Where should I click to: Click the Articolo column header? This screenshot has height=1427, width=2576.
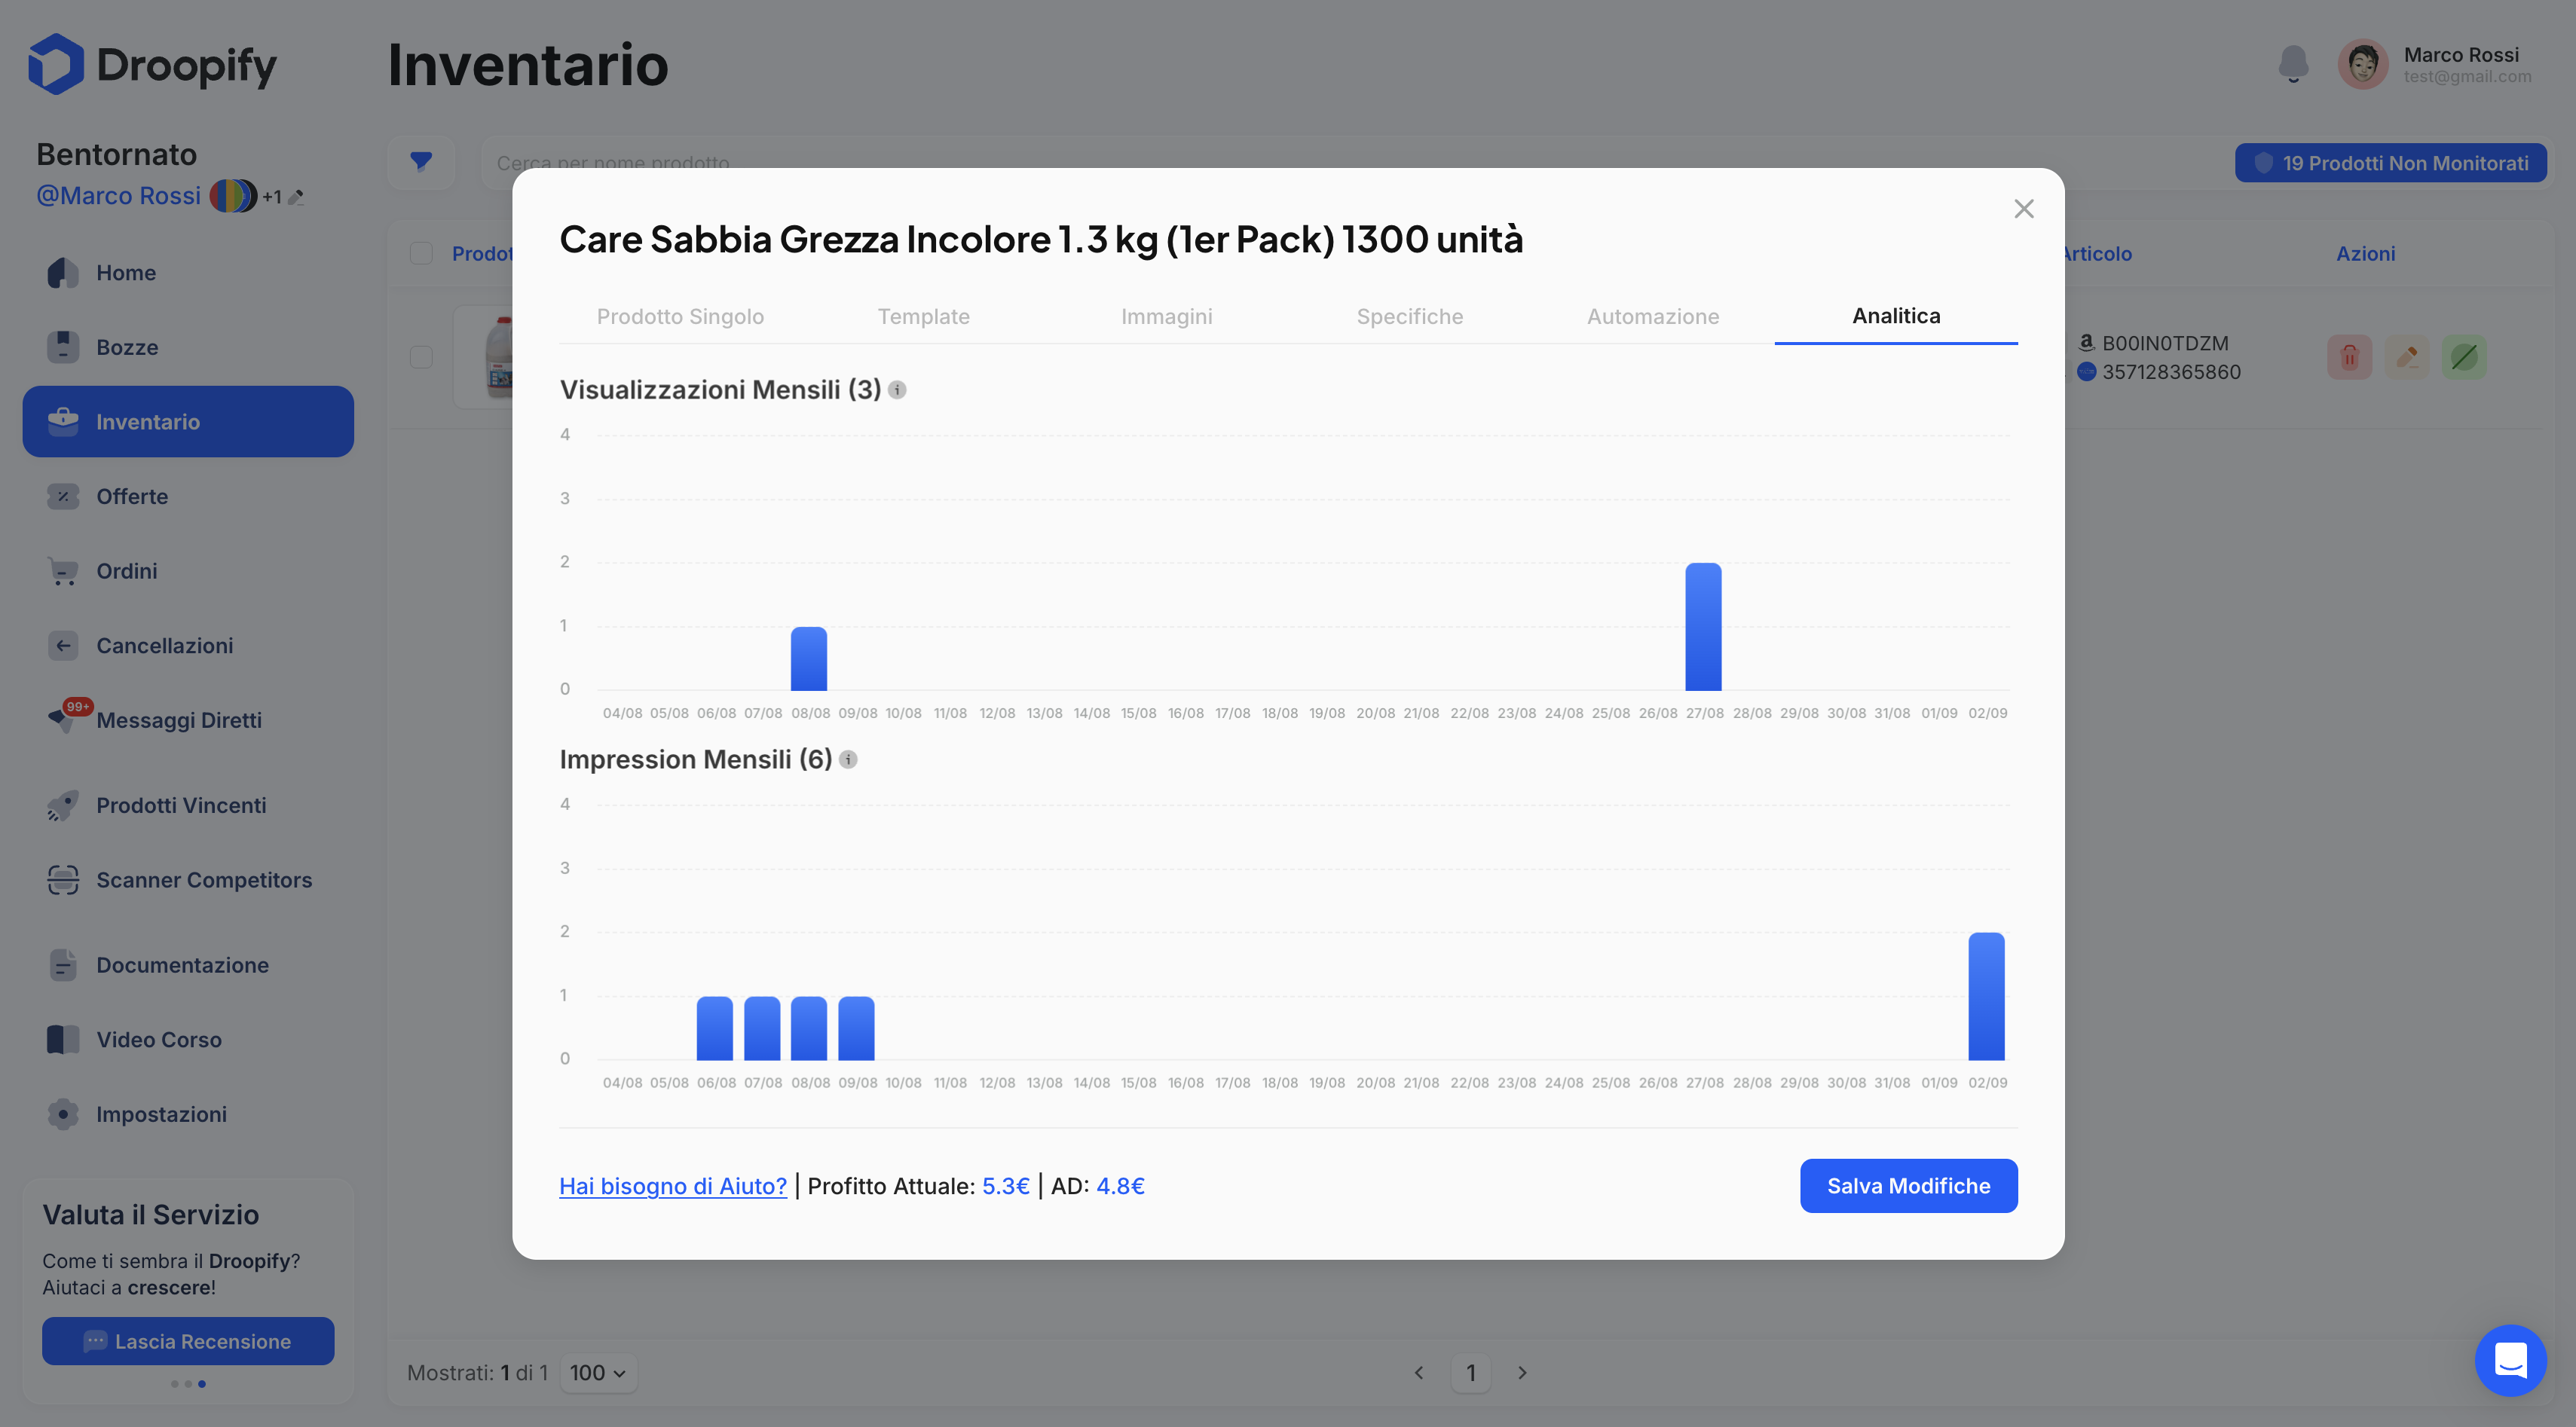2098,253
